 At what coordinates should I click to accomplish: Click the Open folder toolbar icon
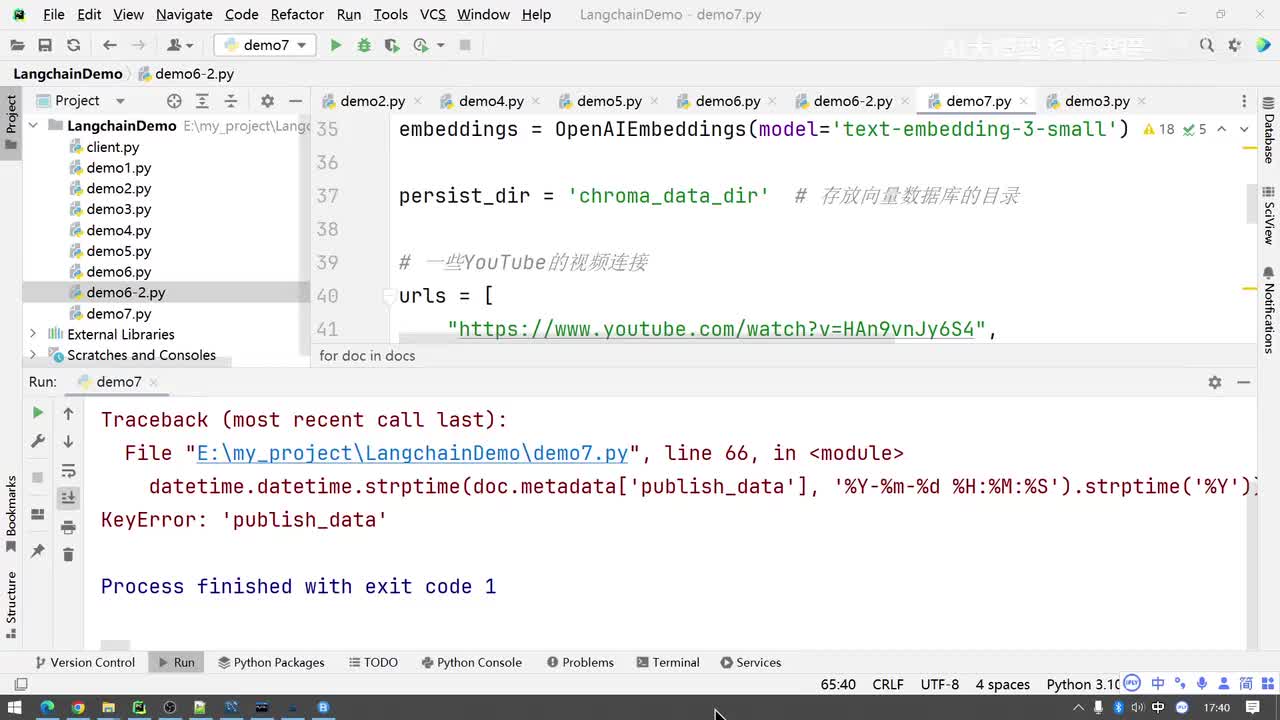pyautogui.click(x=17, y=45)
